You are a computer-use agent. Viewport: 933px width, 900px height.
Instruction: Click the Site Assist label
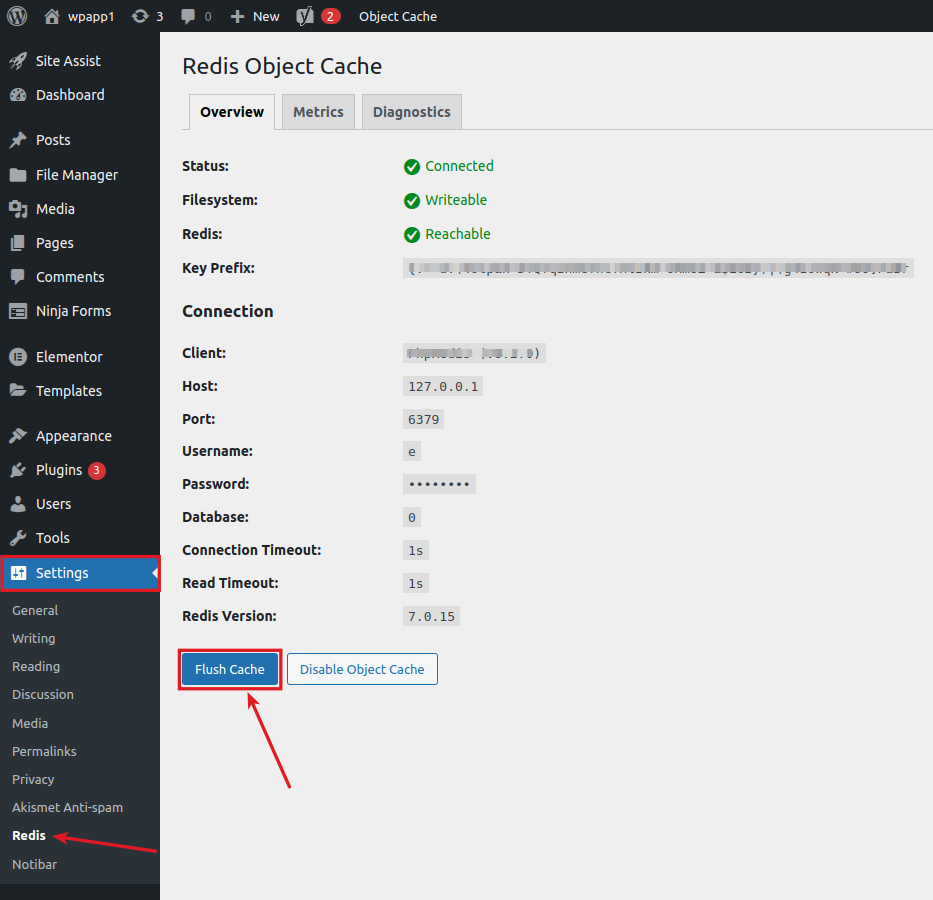click(x=68, y=61)
